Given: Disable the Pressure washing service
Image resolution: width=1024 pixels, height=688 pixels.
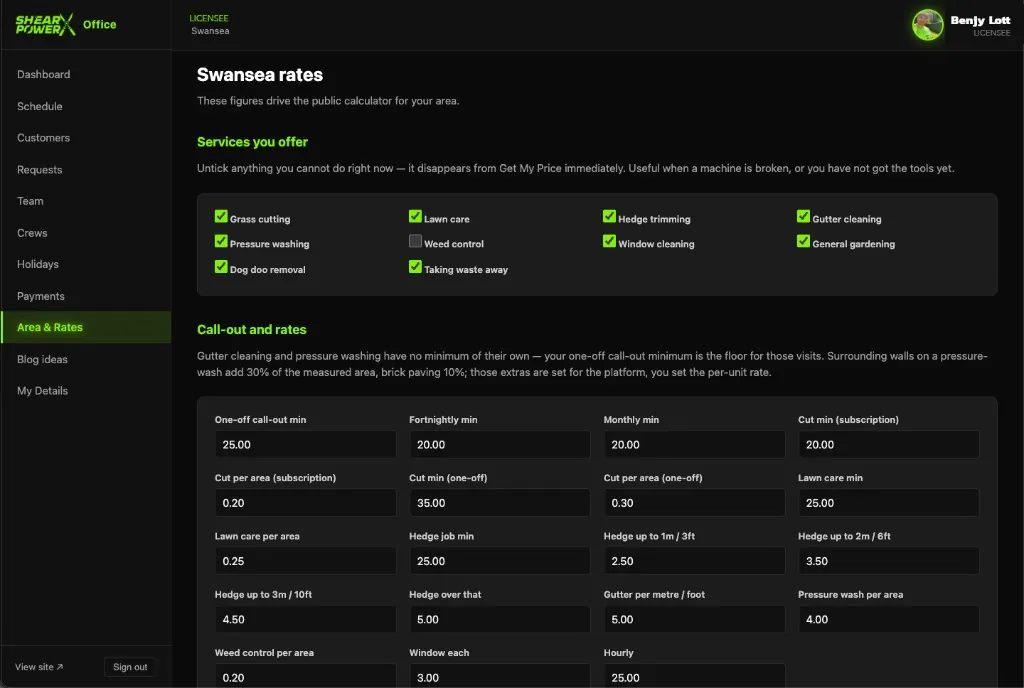Looking at the screenshot, I should coord(221,242).
